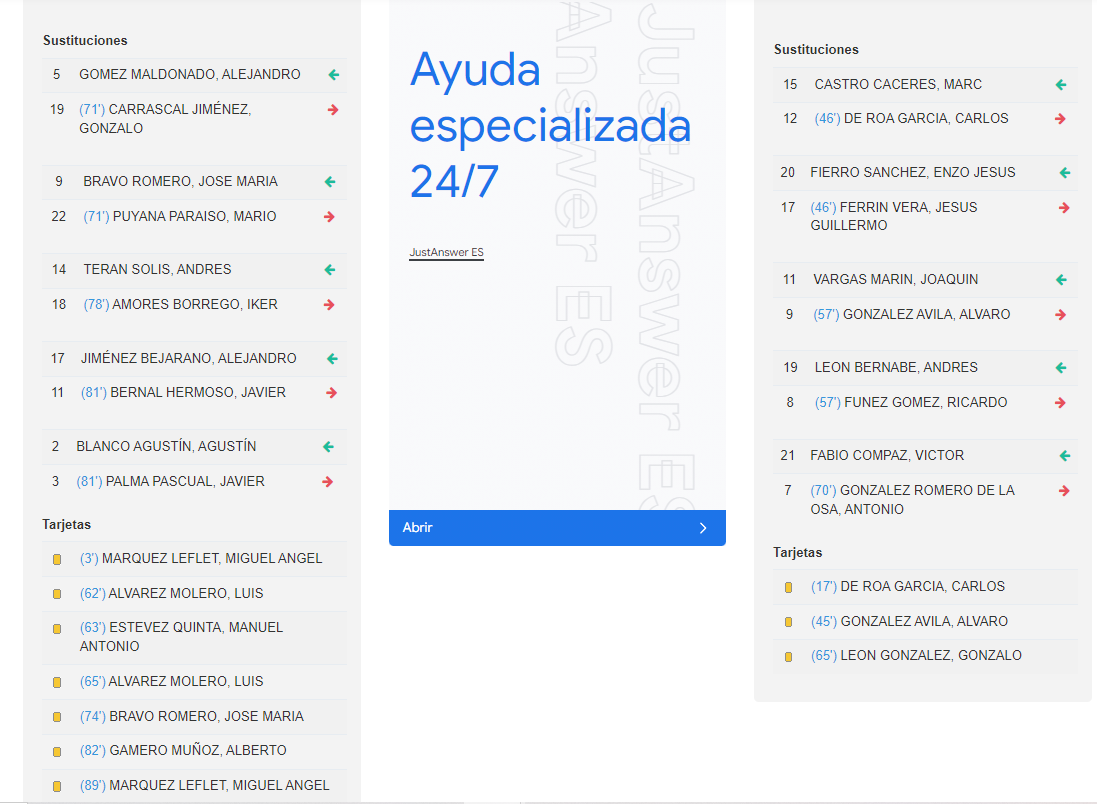Viewport: 1097px width, 804px height.
Task: Click red arrow beside PUYANA PARAISO, MARIO
Action: point(330,217)
